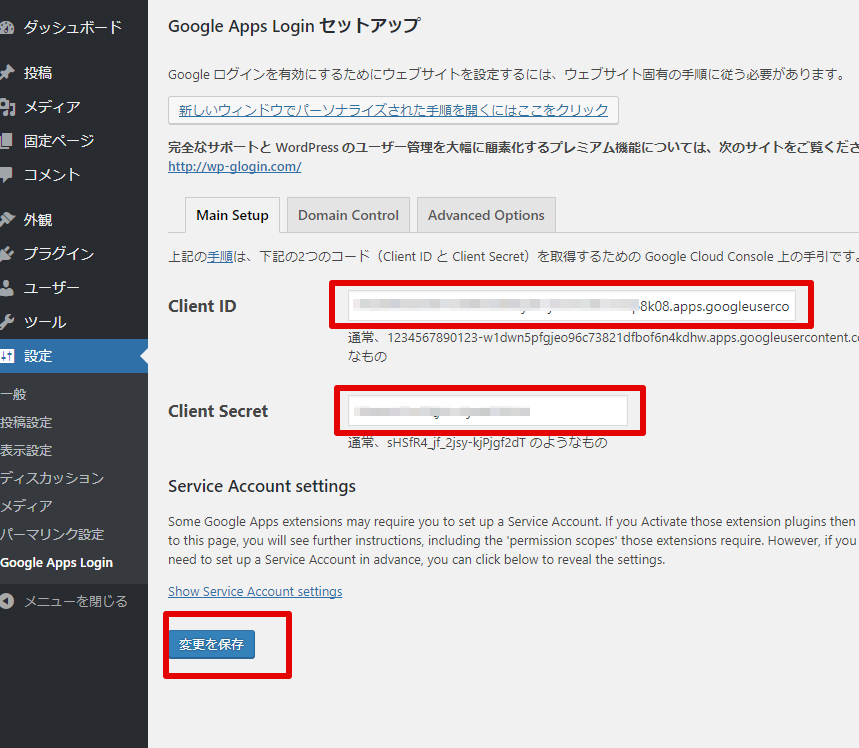Click the sample Client ID text starting 1234567890123
859x748 pixels.
point(623,338)
